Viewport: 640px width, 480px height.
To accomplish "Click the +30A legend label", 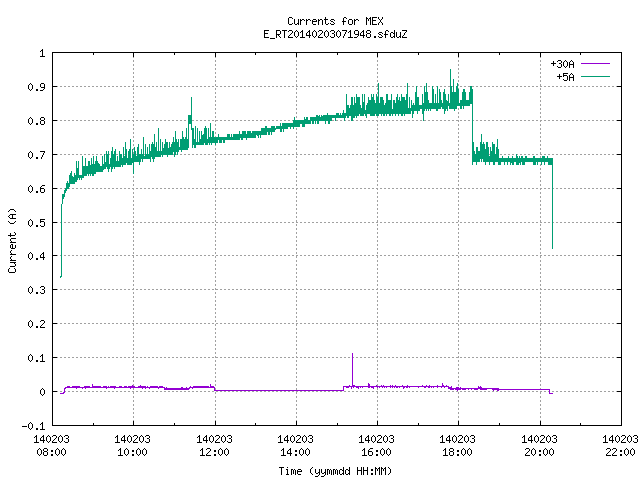I will pos(562,64).
